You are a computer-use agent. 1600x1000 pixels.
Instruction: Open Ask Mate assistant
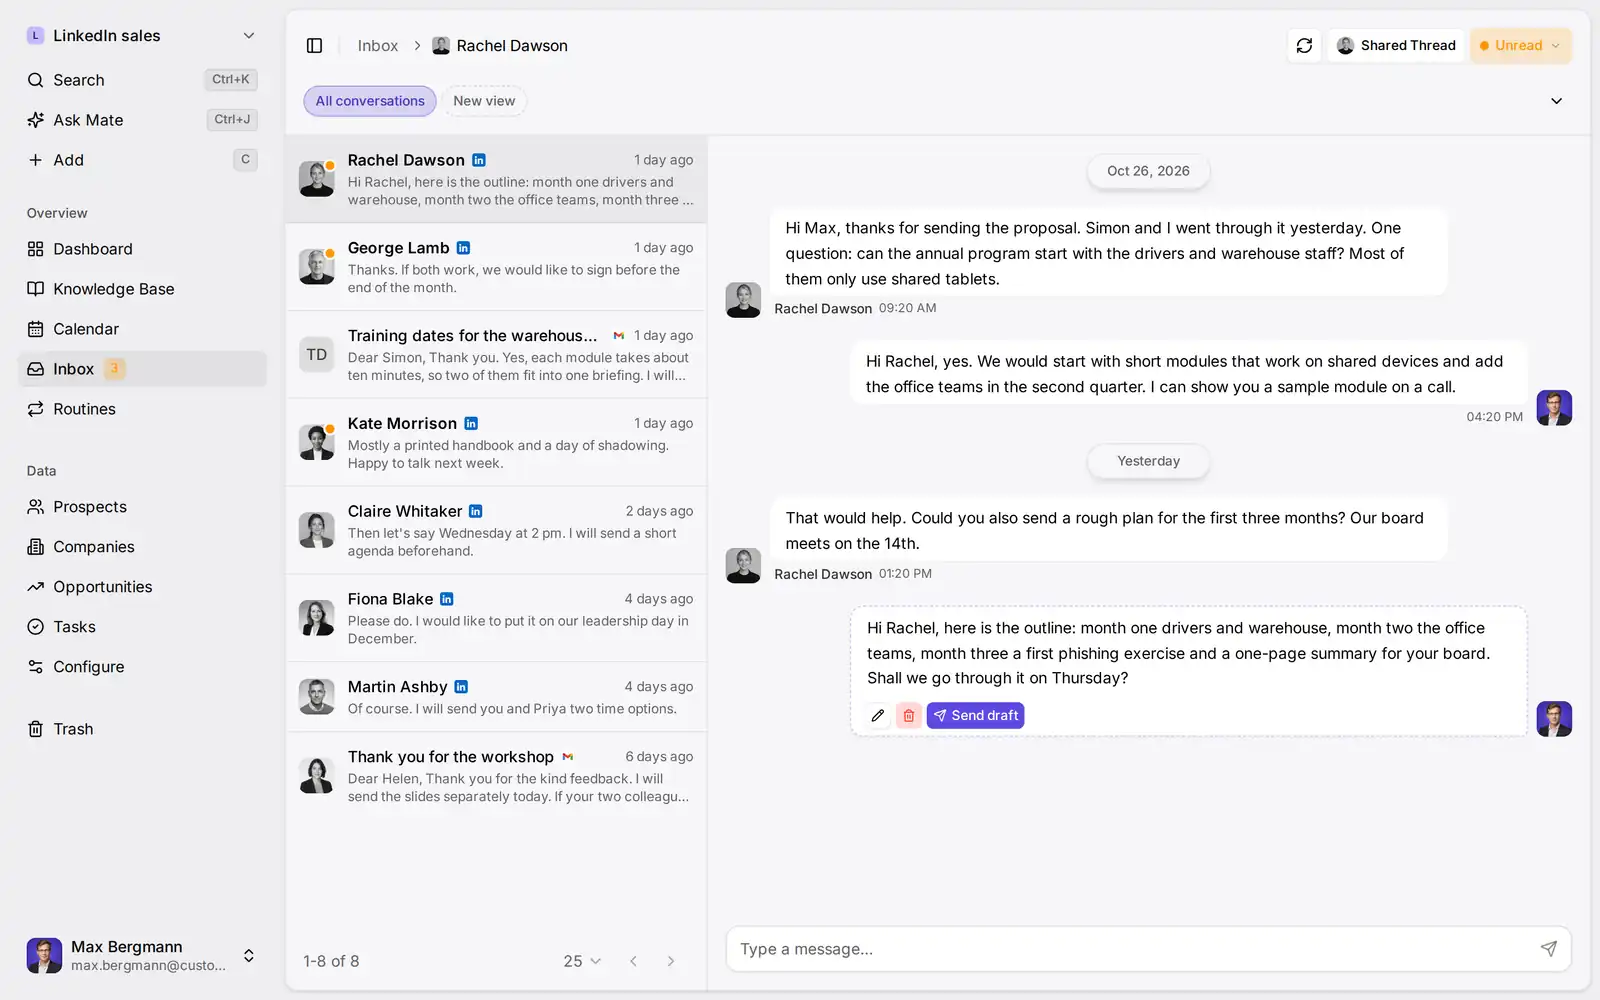coord(142,120)
